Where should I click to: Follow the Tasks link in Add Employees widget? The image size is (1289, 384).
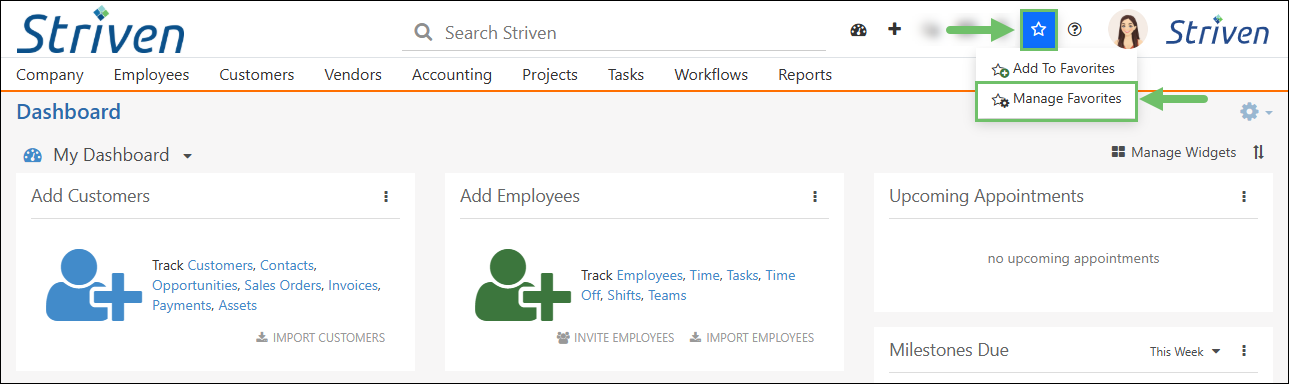(742, 275)
